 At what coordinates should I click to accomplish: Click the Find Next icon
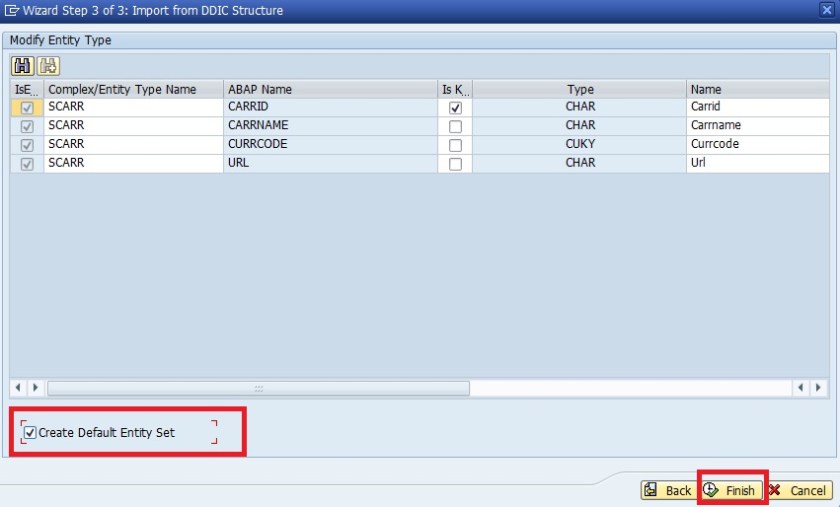(x=48, y=66)
